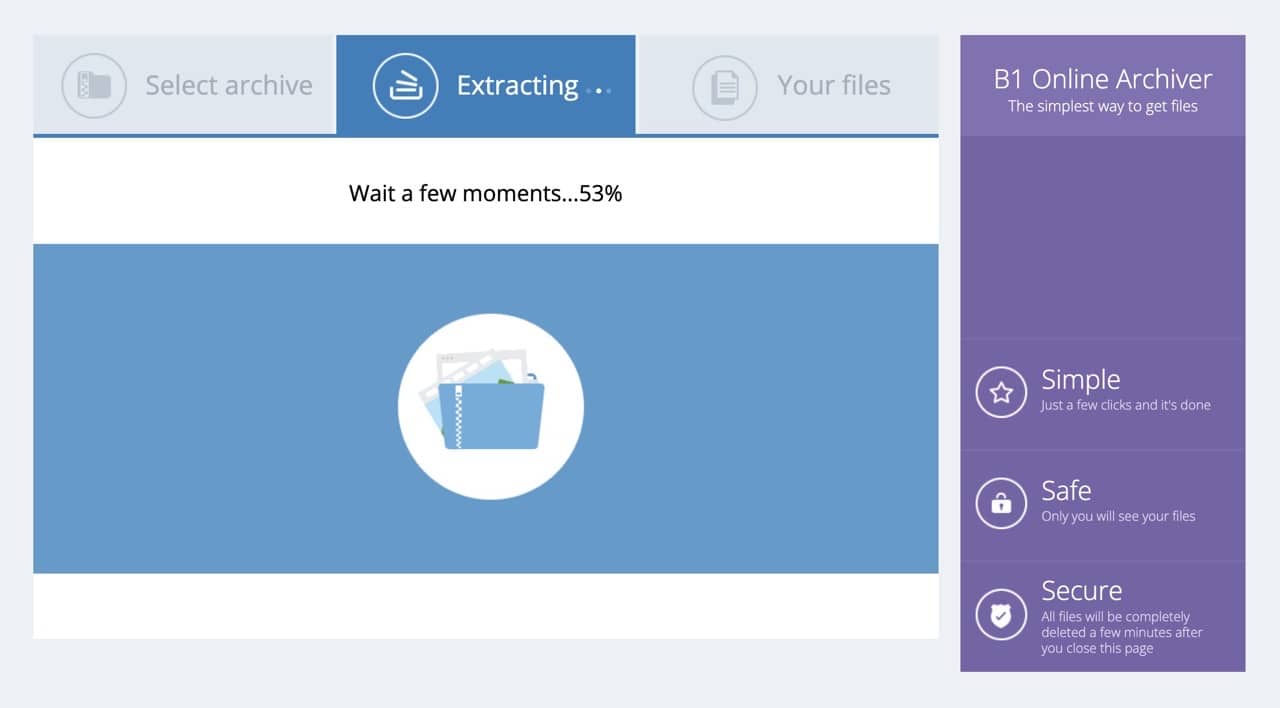Click the zipped folder illustration
This screenshot has width=1280, height=708.
pyautogui.click(x=490, y=406)
